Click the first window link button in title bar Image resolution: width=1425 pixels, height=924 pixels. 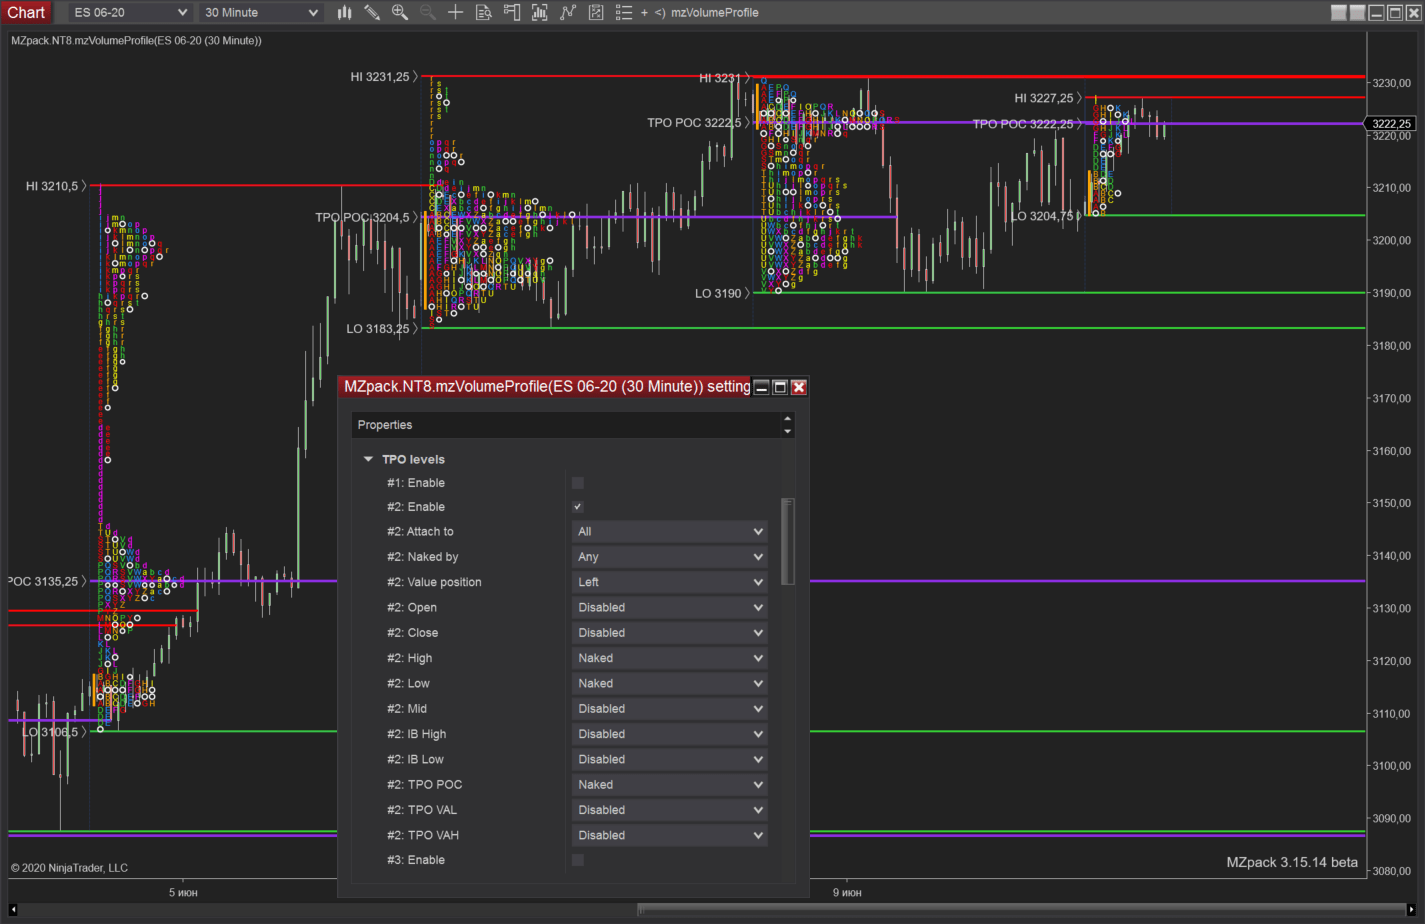pyautogui.click(x=1339, y=12)
